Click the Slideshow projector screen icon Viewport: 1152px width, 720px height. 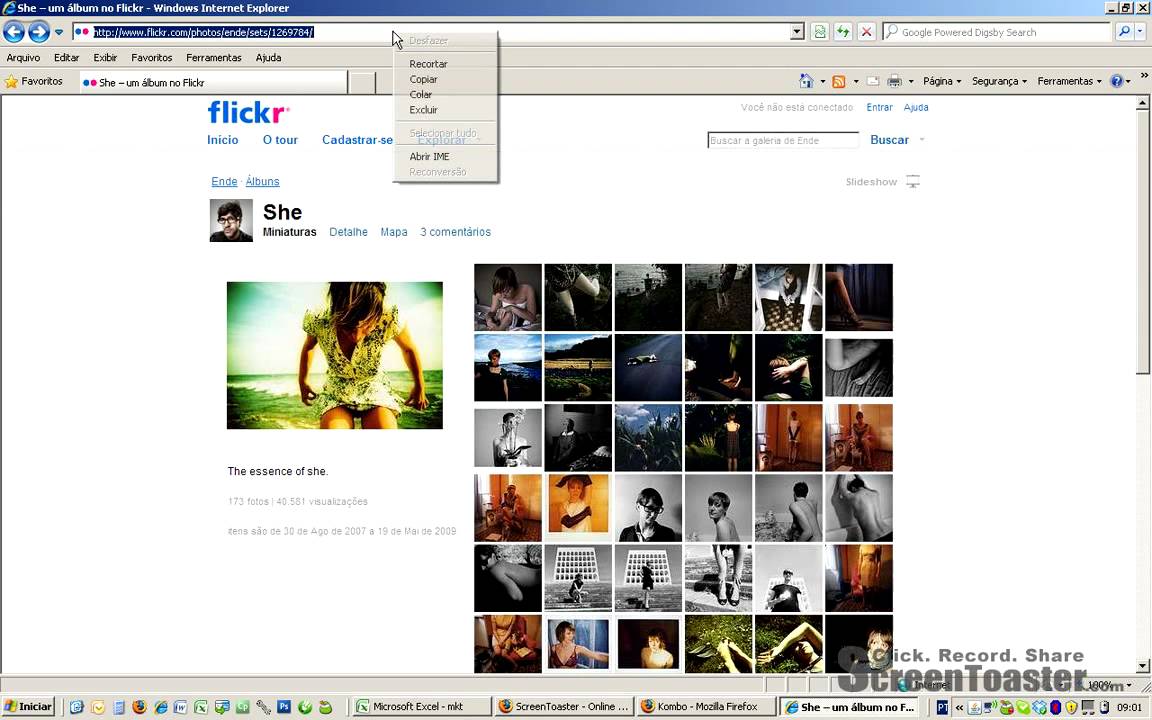coord(912,181)
